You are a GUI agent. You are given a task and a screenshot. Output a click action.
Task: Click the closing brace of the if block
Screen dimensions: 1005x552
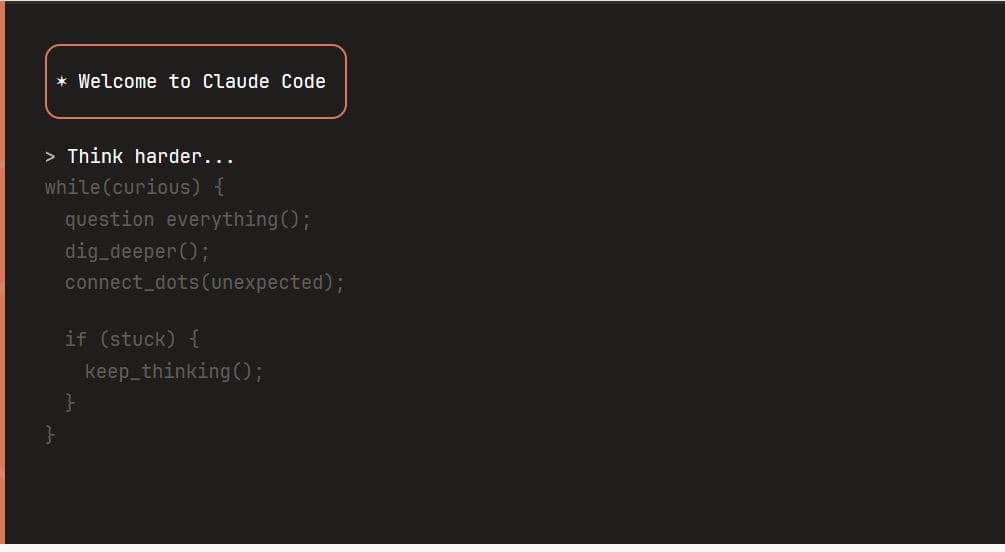(x=70, y=403)
